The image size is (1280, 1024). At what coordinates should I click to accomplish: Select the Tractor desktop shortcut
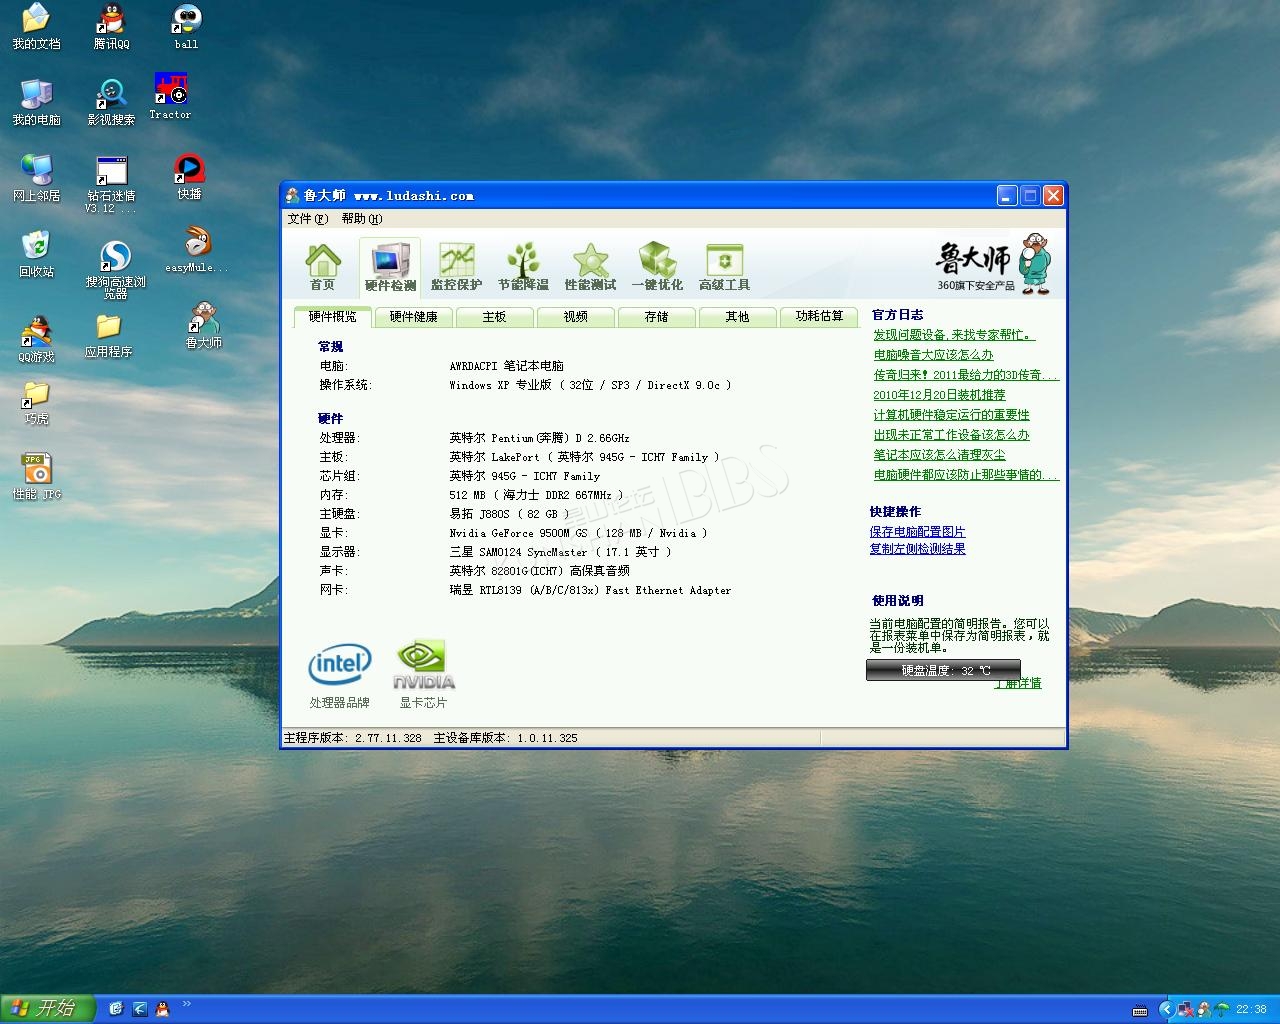[x=170, y=97]
